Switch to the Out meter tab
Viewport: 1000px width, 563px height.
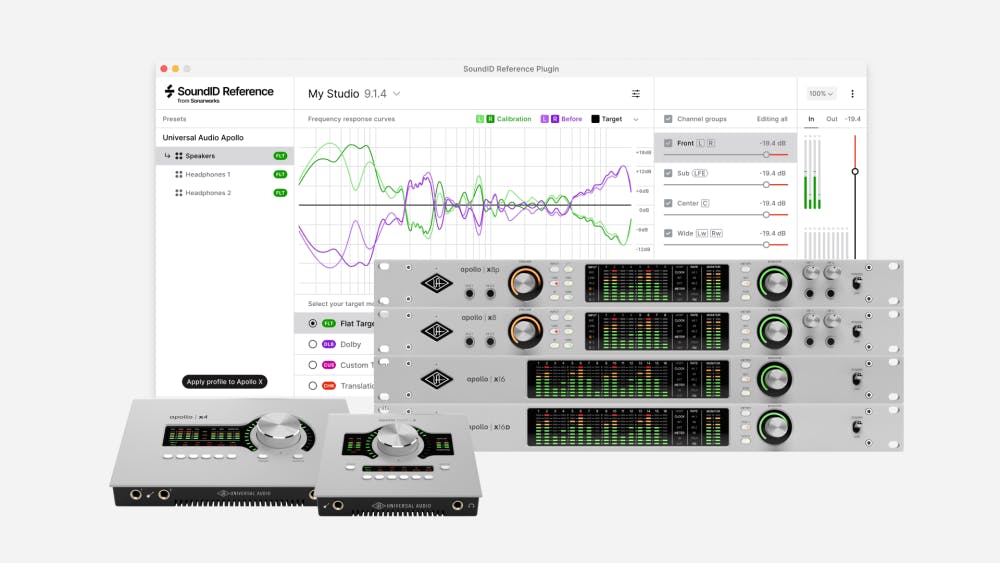click(830, 119)
